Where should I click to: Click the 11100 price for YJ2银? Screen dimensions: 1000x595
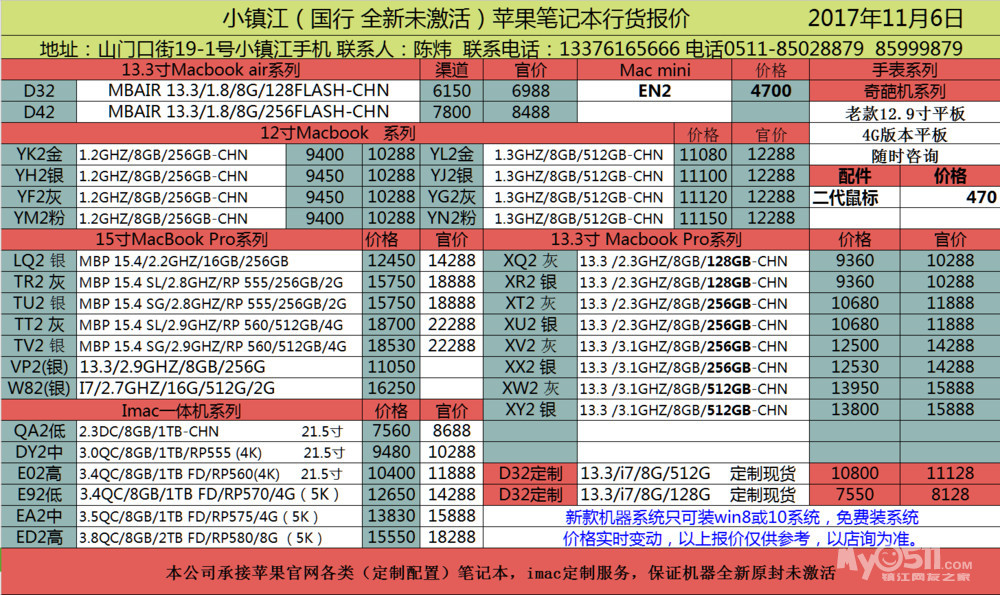click(703, 175)
